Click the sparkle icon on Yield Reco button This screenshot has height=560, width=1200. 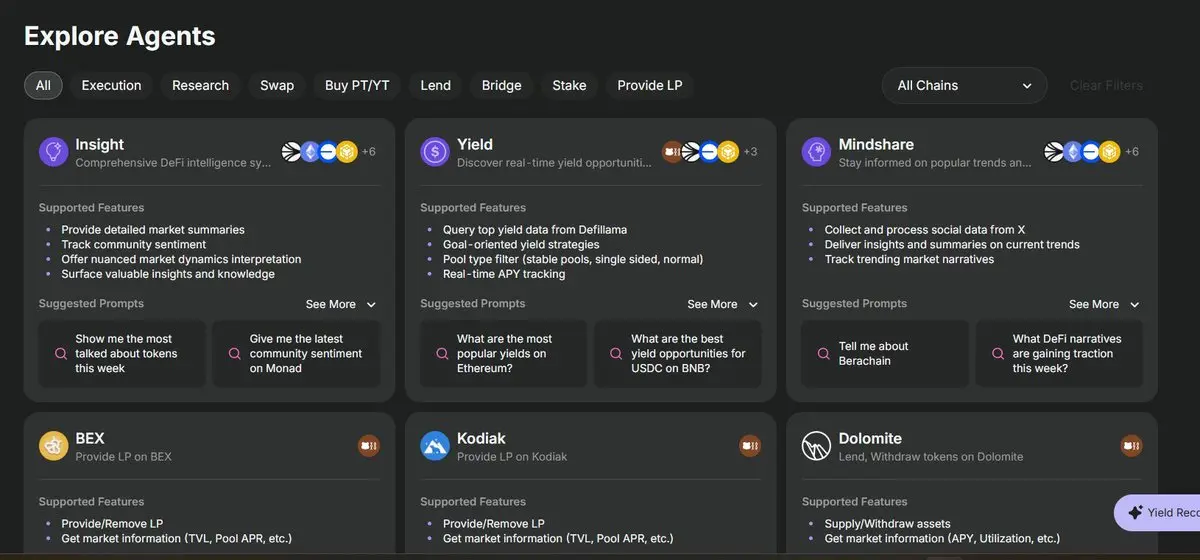coord(1135,513)
